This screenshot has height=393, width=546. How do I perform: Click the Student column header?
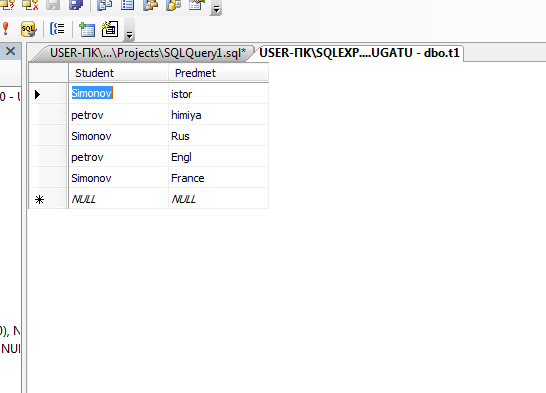(118, 73)
